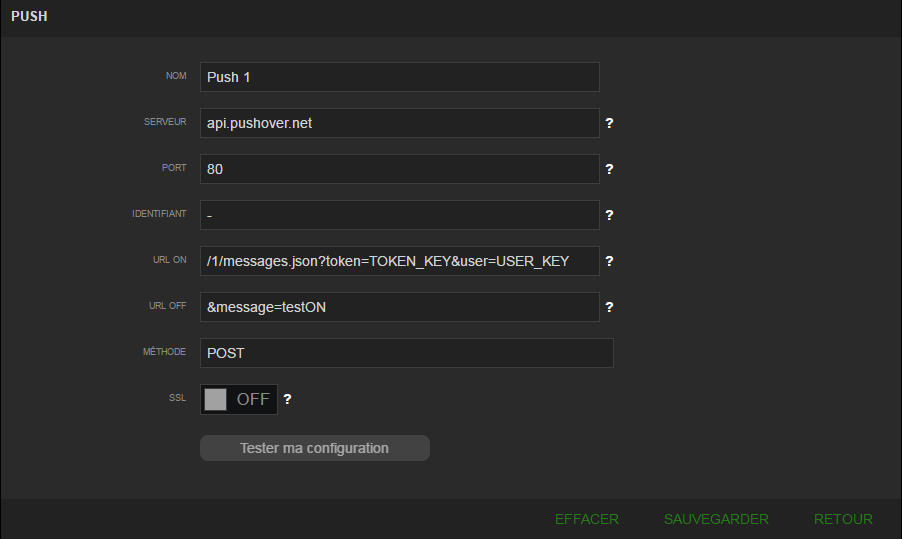Click the PUSH panel header title
This screenshot has height=539, width=902.
tap(29, 17)
